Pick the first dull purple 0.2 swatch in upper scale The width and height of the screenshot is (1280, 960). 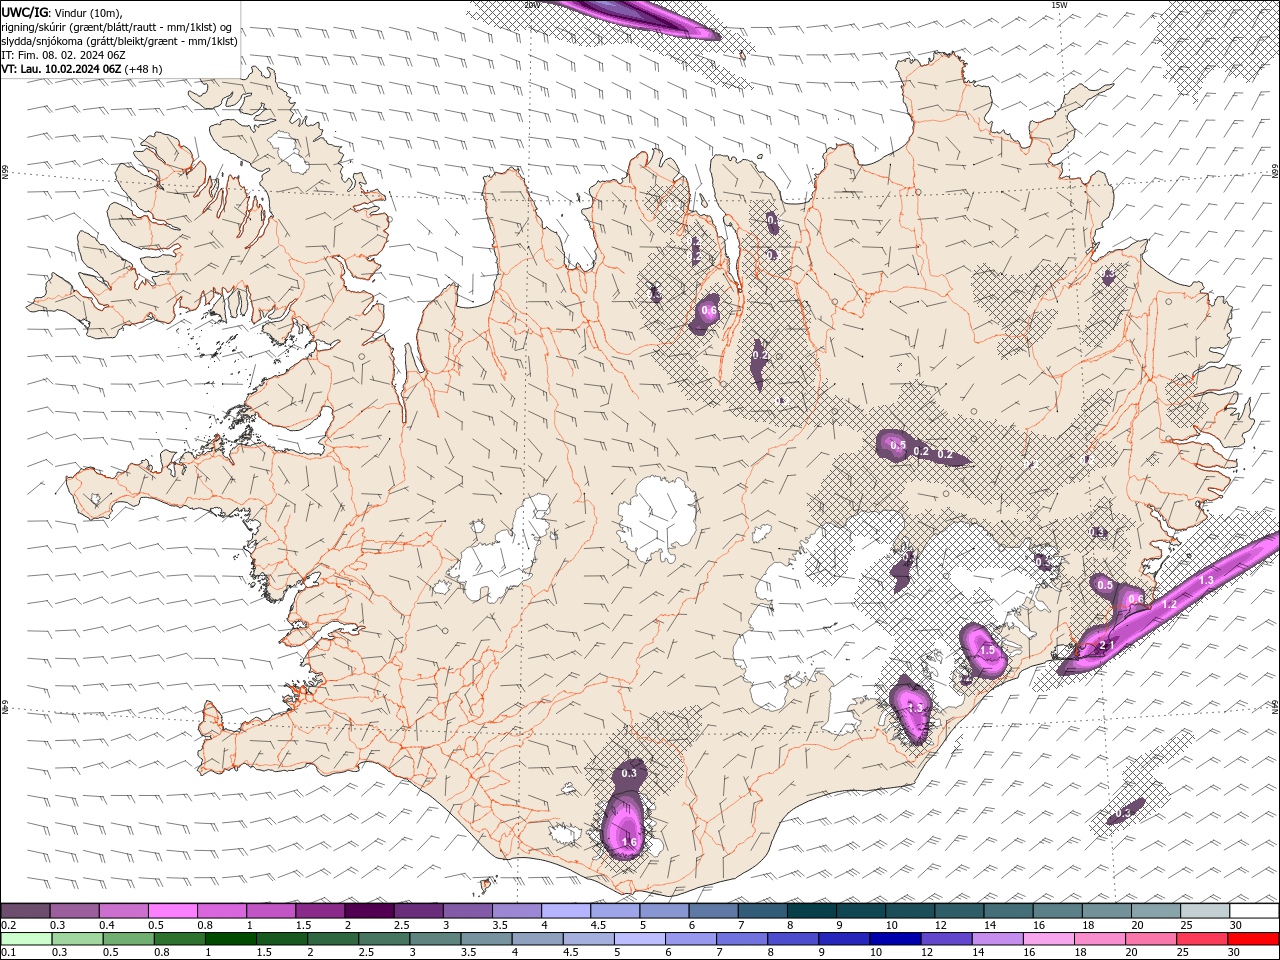[26, 911]
